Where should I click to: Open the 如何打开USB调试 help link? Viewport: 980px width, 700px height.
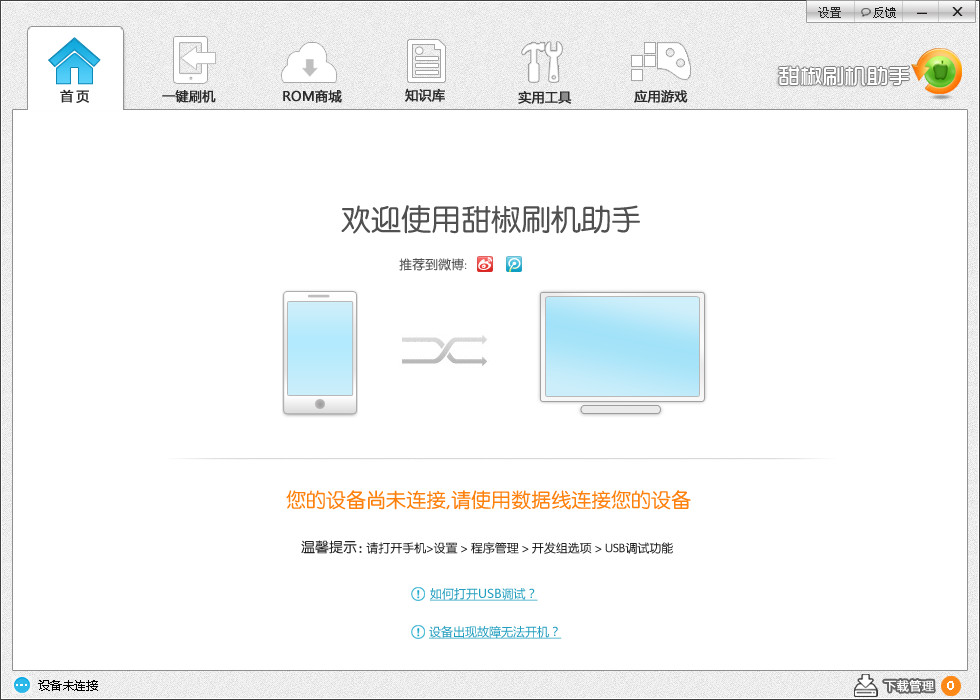[483, 594]
